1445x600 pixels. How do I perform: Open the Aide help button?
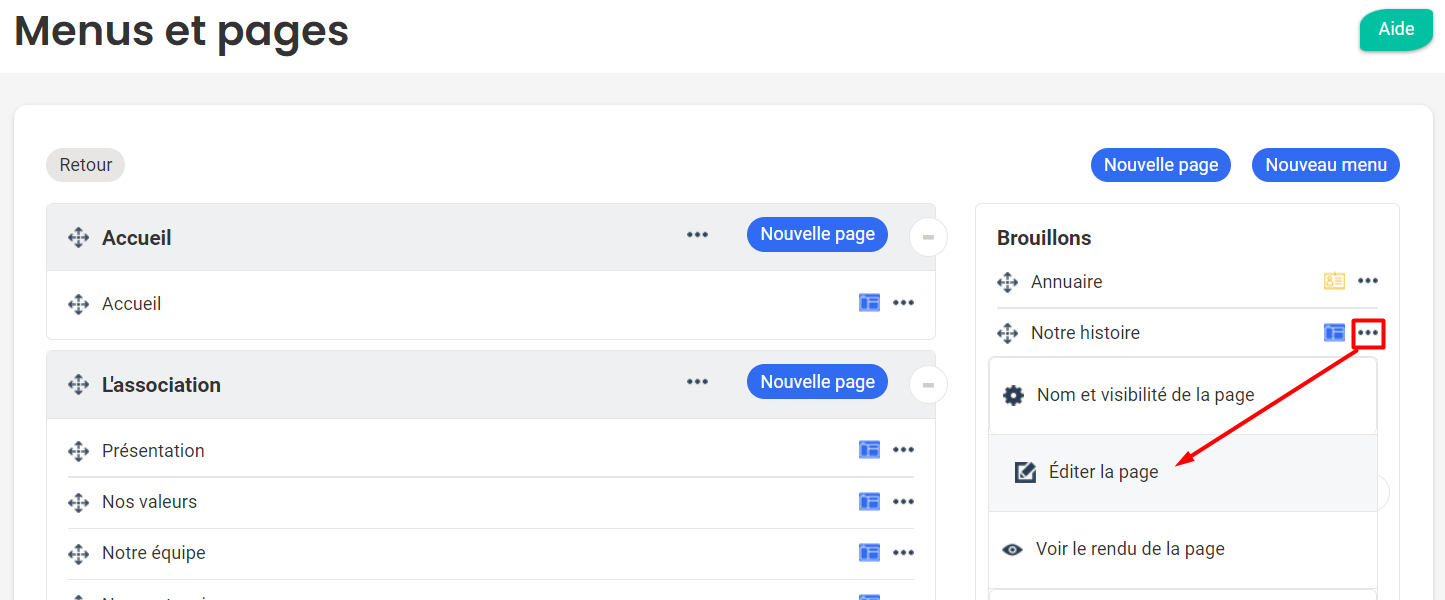(x=1395, y=29)
